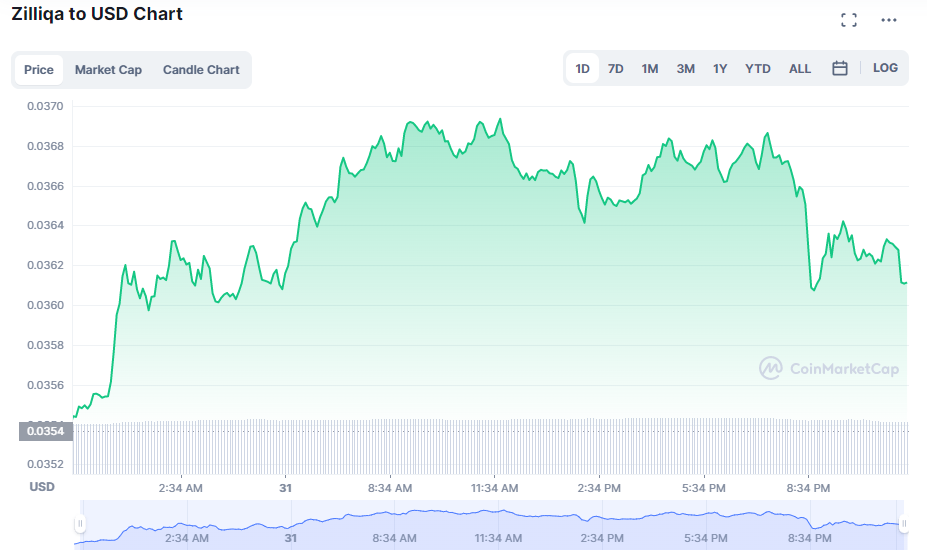
Task: Click the 2:34 PM label on main axis
Action: [x=599, y=489]
